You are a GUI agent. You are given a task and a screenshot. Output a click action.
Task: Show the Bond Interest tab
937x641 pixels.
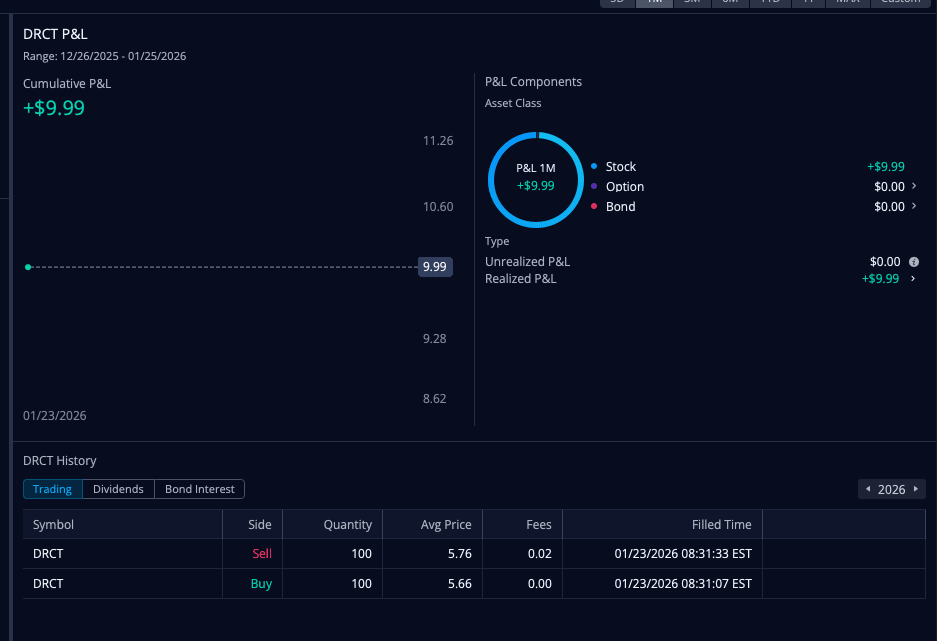200,489
